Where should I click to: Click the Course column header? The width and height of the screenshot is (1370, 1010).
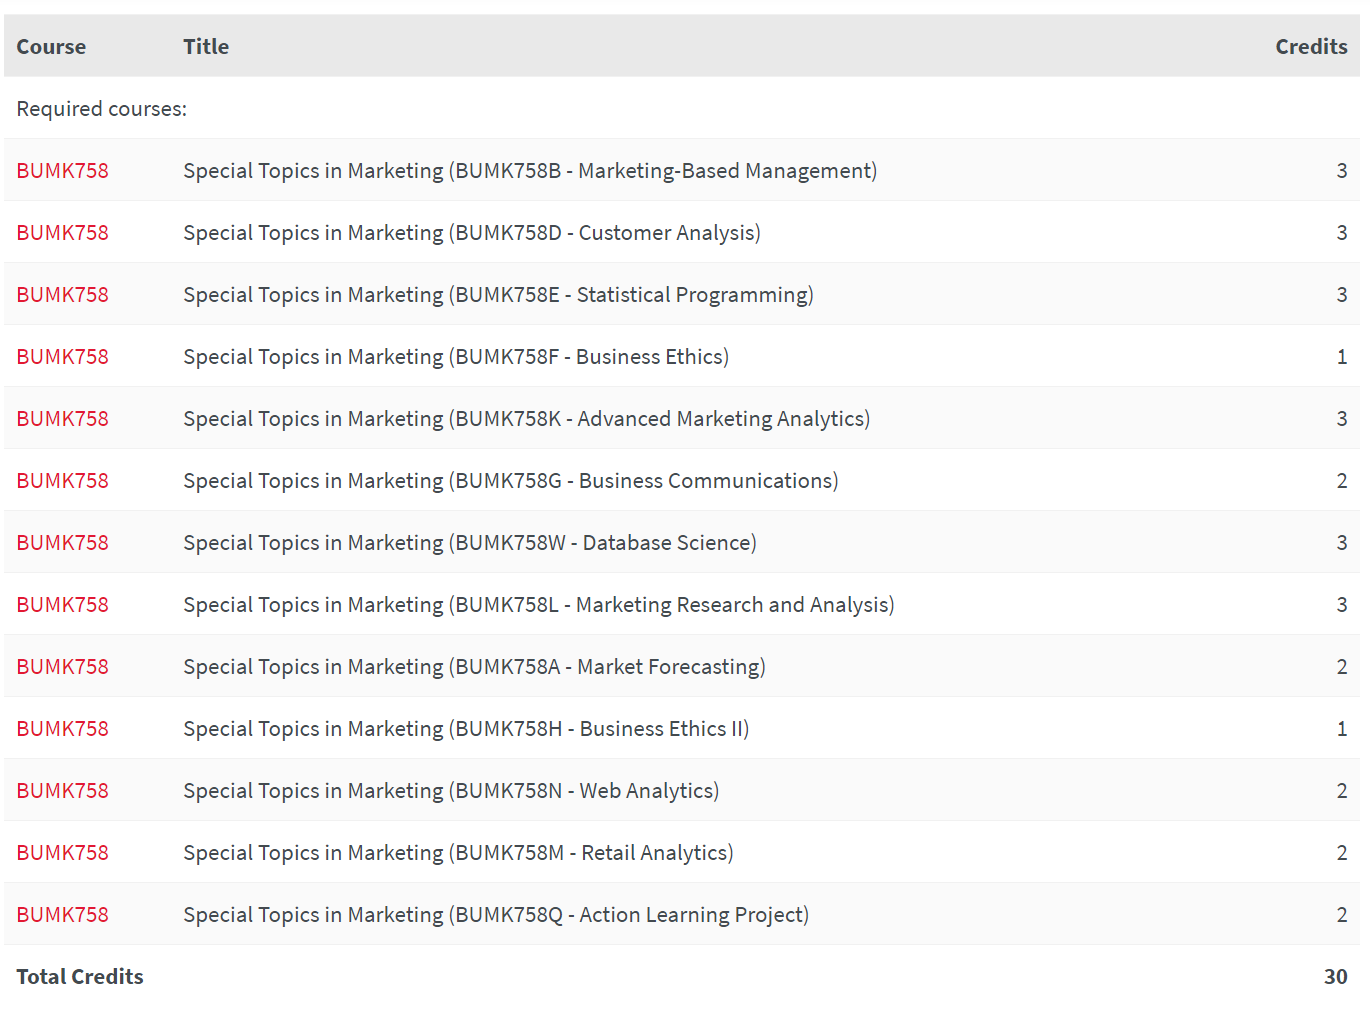point(51,47)
